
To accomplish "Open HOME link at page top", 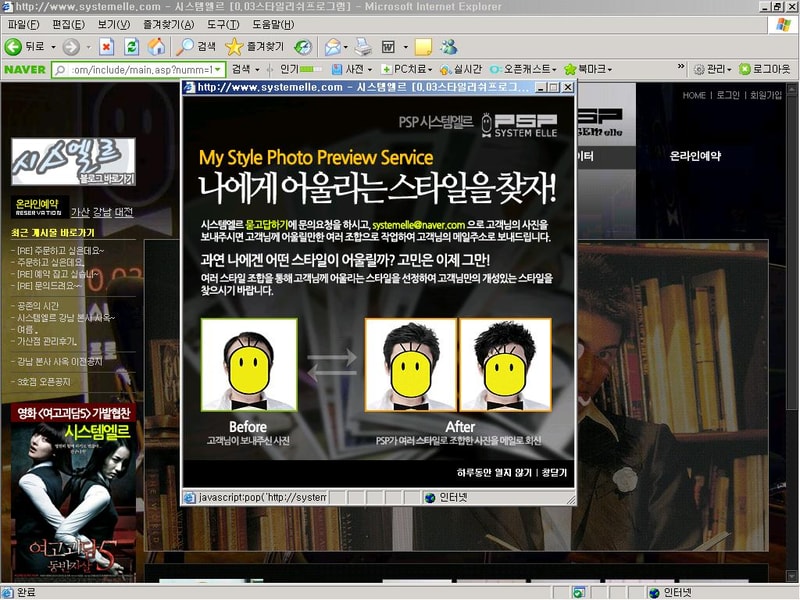I will click(x=694, y=95).
